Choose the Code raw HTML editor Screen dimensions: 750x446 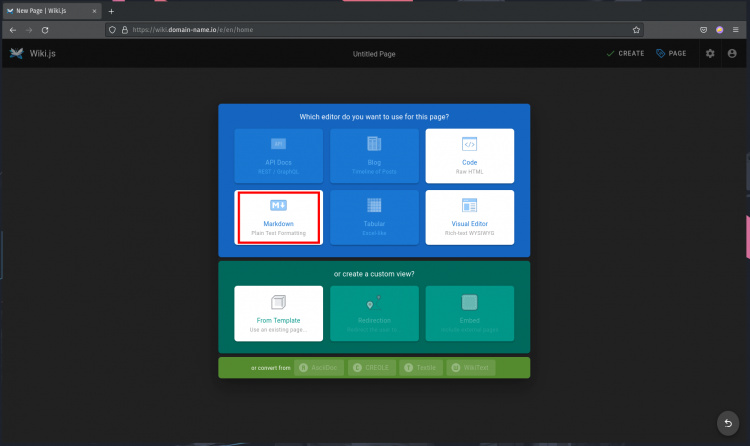point(469,155)
